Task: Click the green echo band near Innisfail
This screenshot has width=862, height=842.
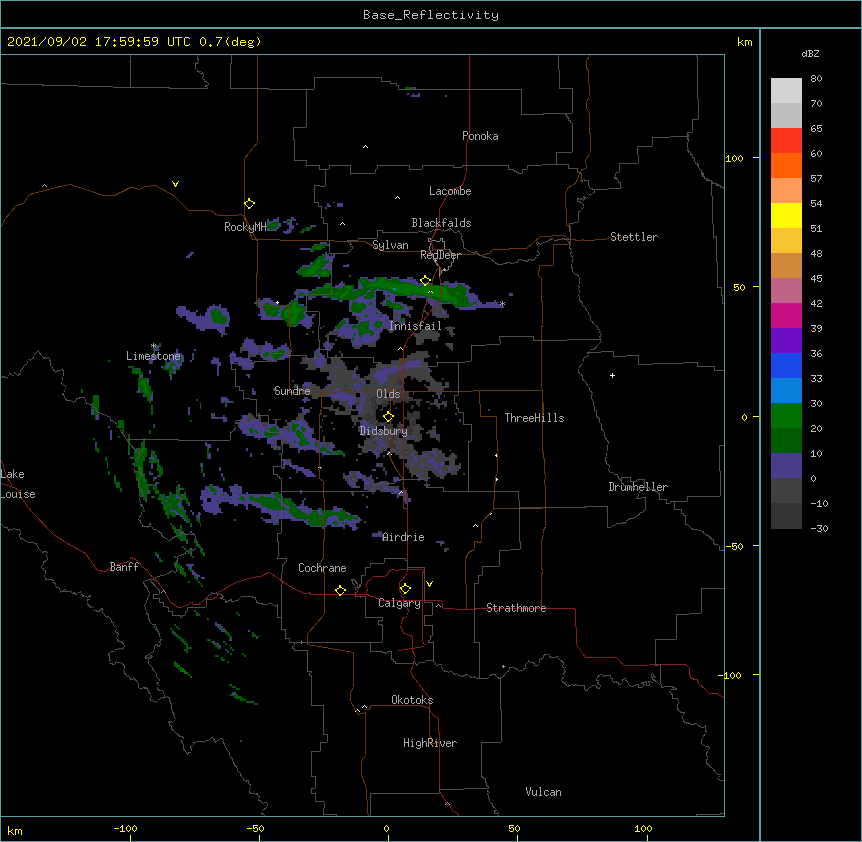Action: click(401, 290)
